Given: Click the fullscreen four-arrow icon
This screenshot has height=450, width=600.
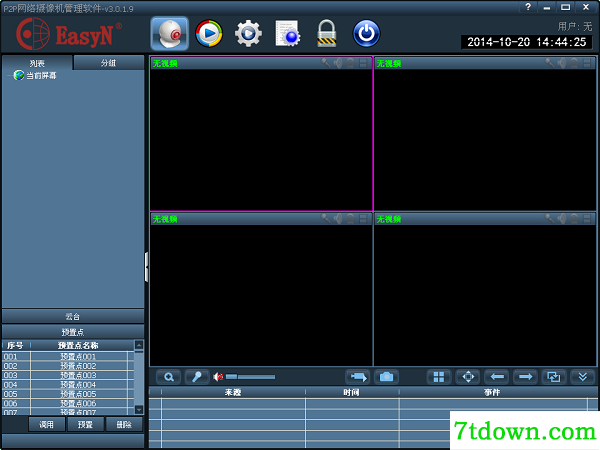Looking at the screenshot, I should [x=468, y=377].
